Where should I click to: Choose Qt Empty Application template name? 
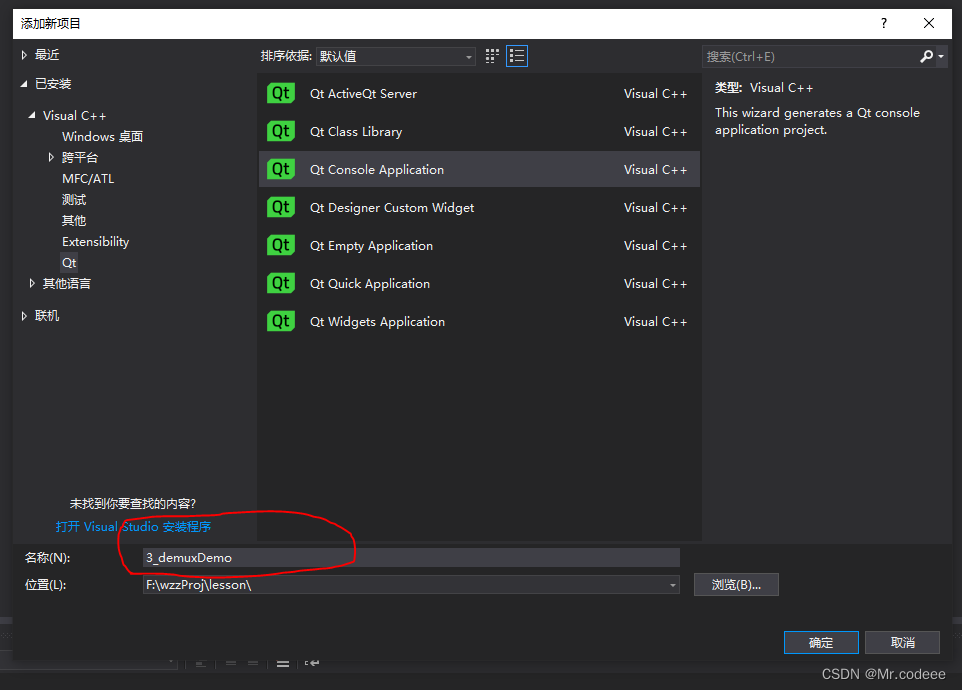(371, 245)
